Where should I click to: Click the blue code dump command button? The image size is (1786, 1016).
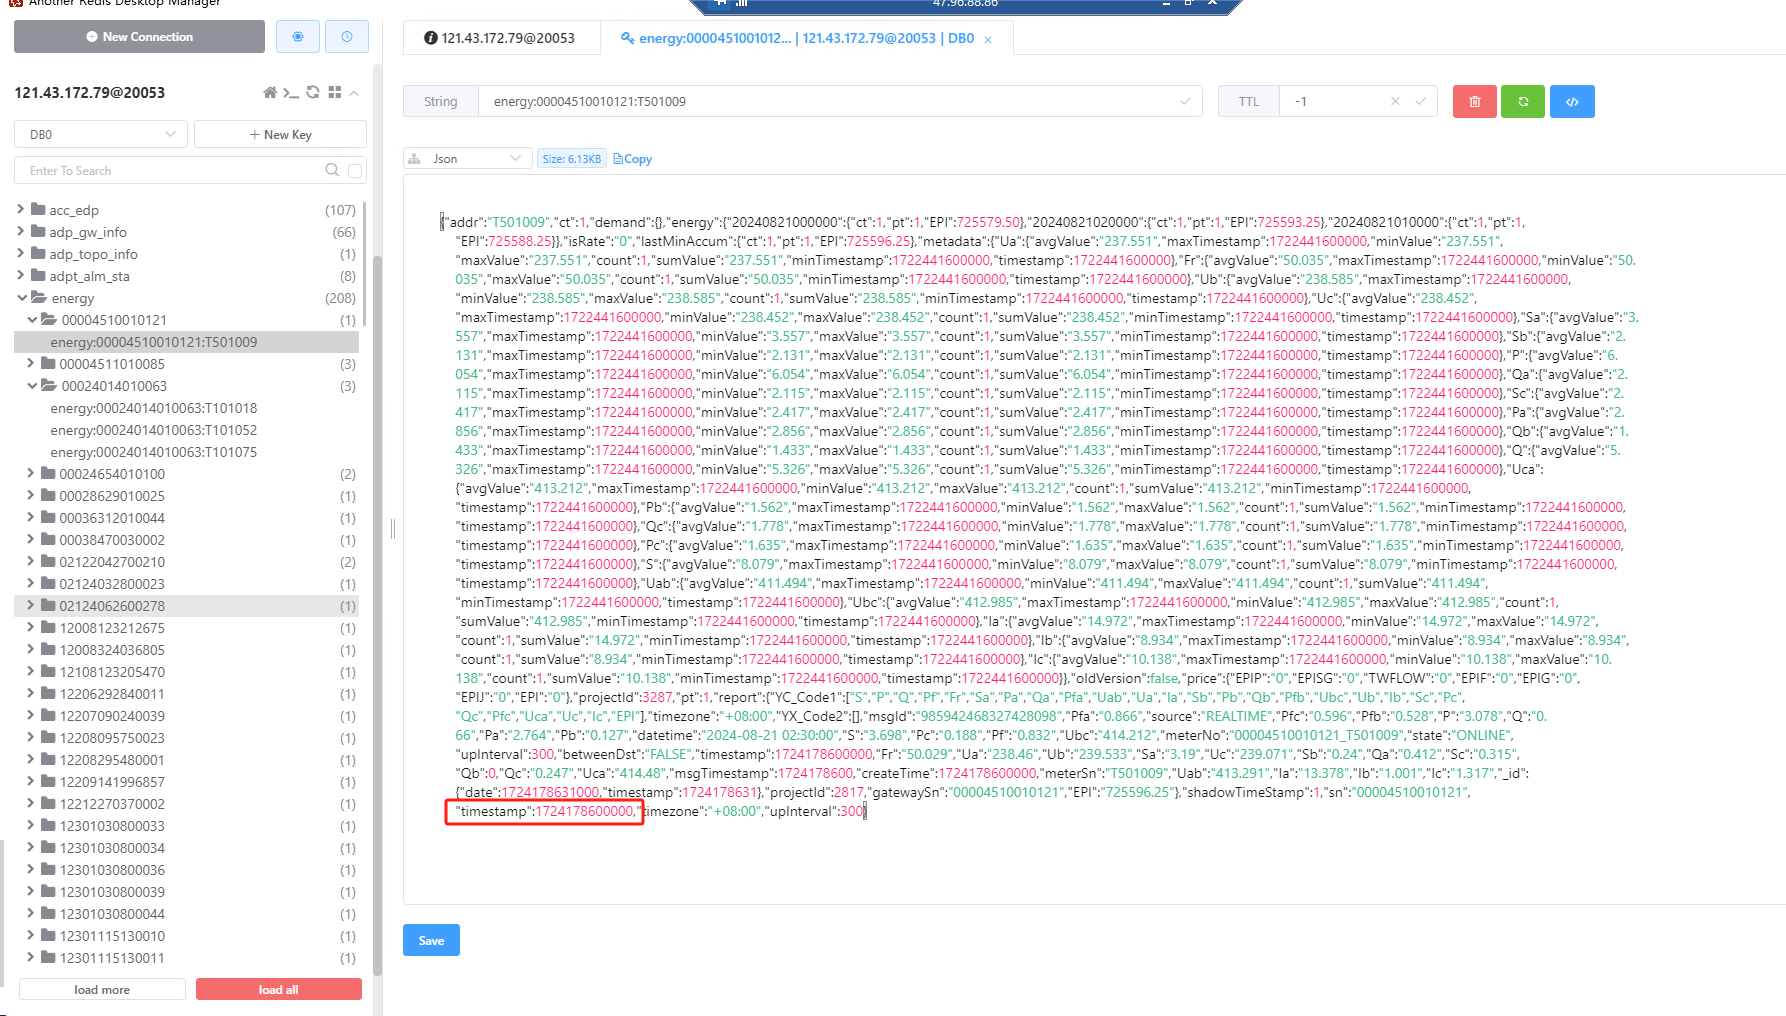[x=1572, y=102]
